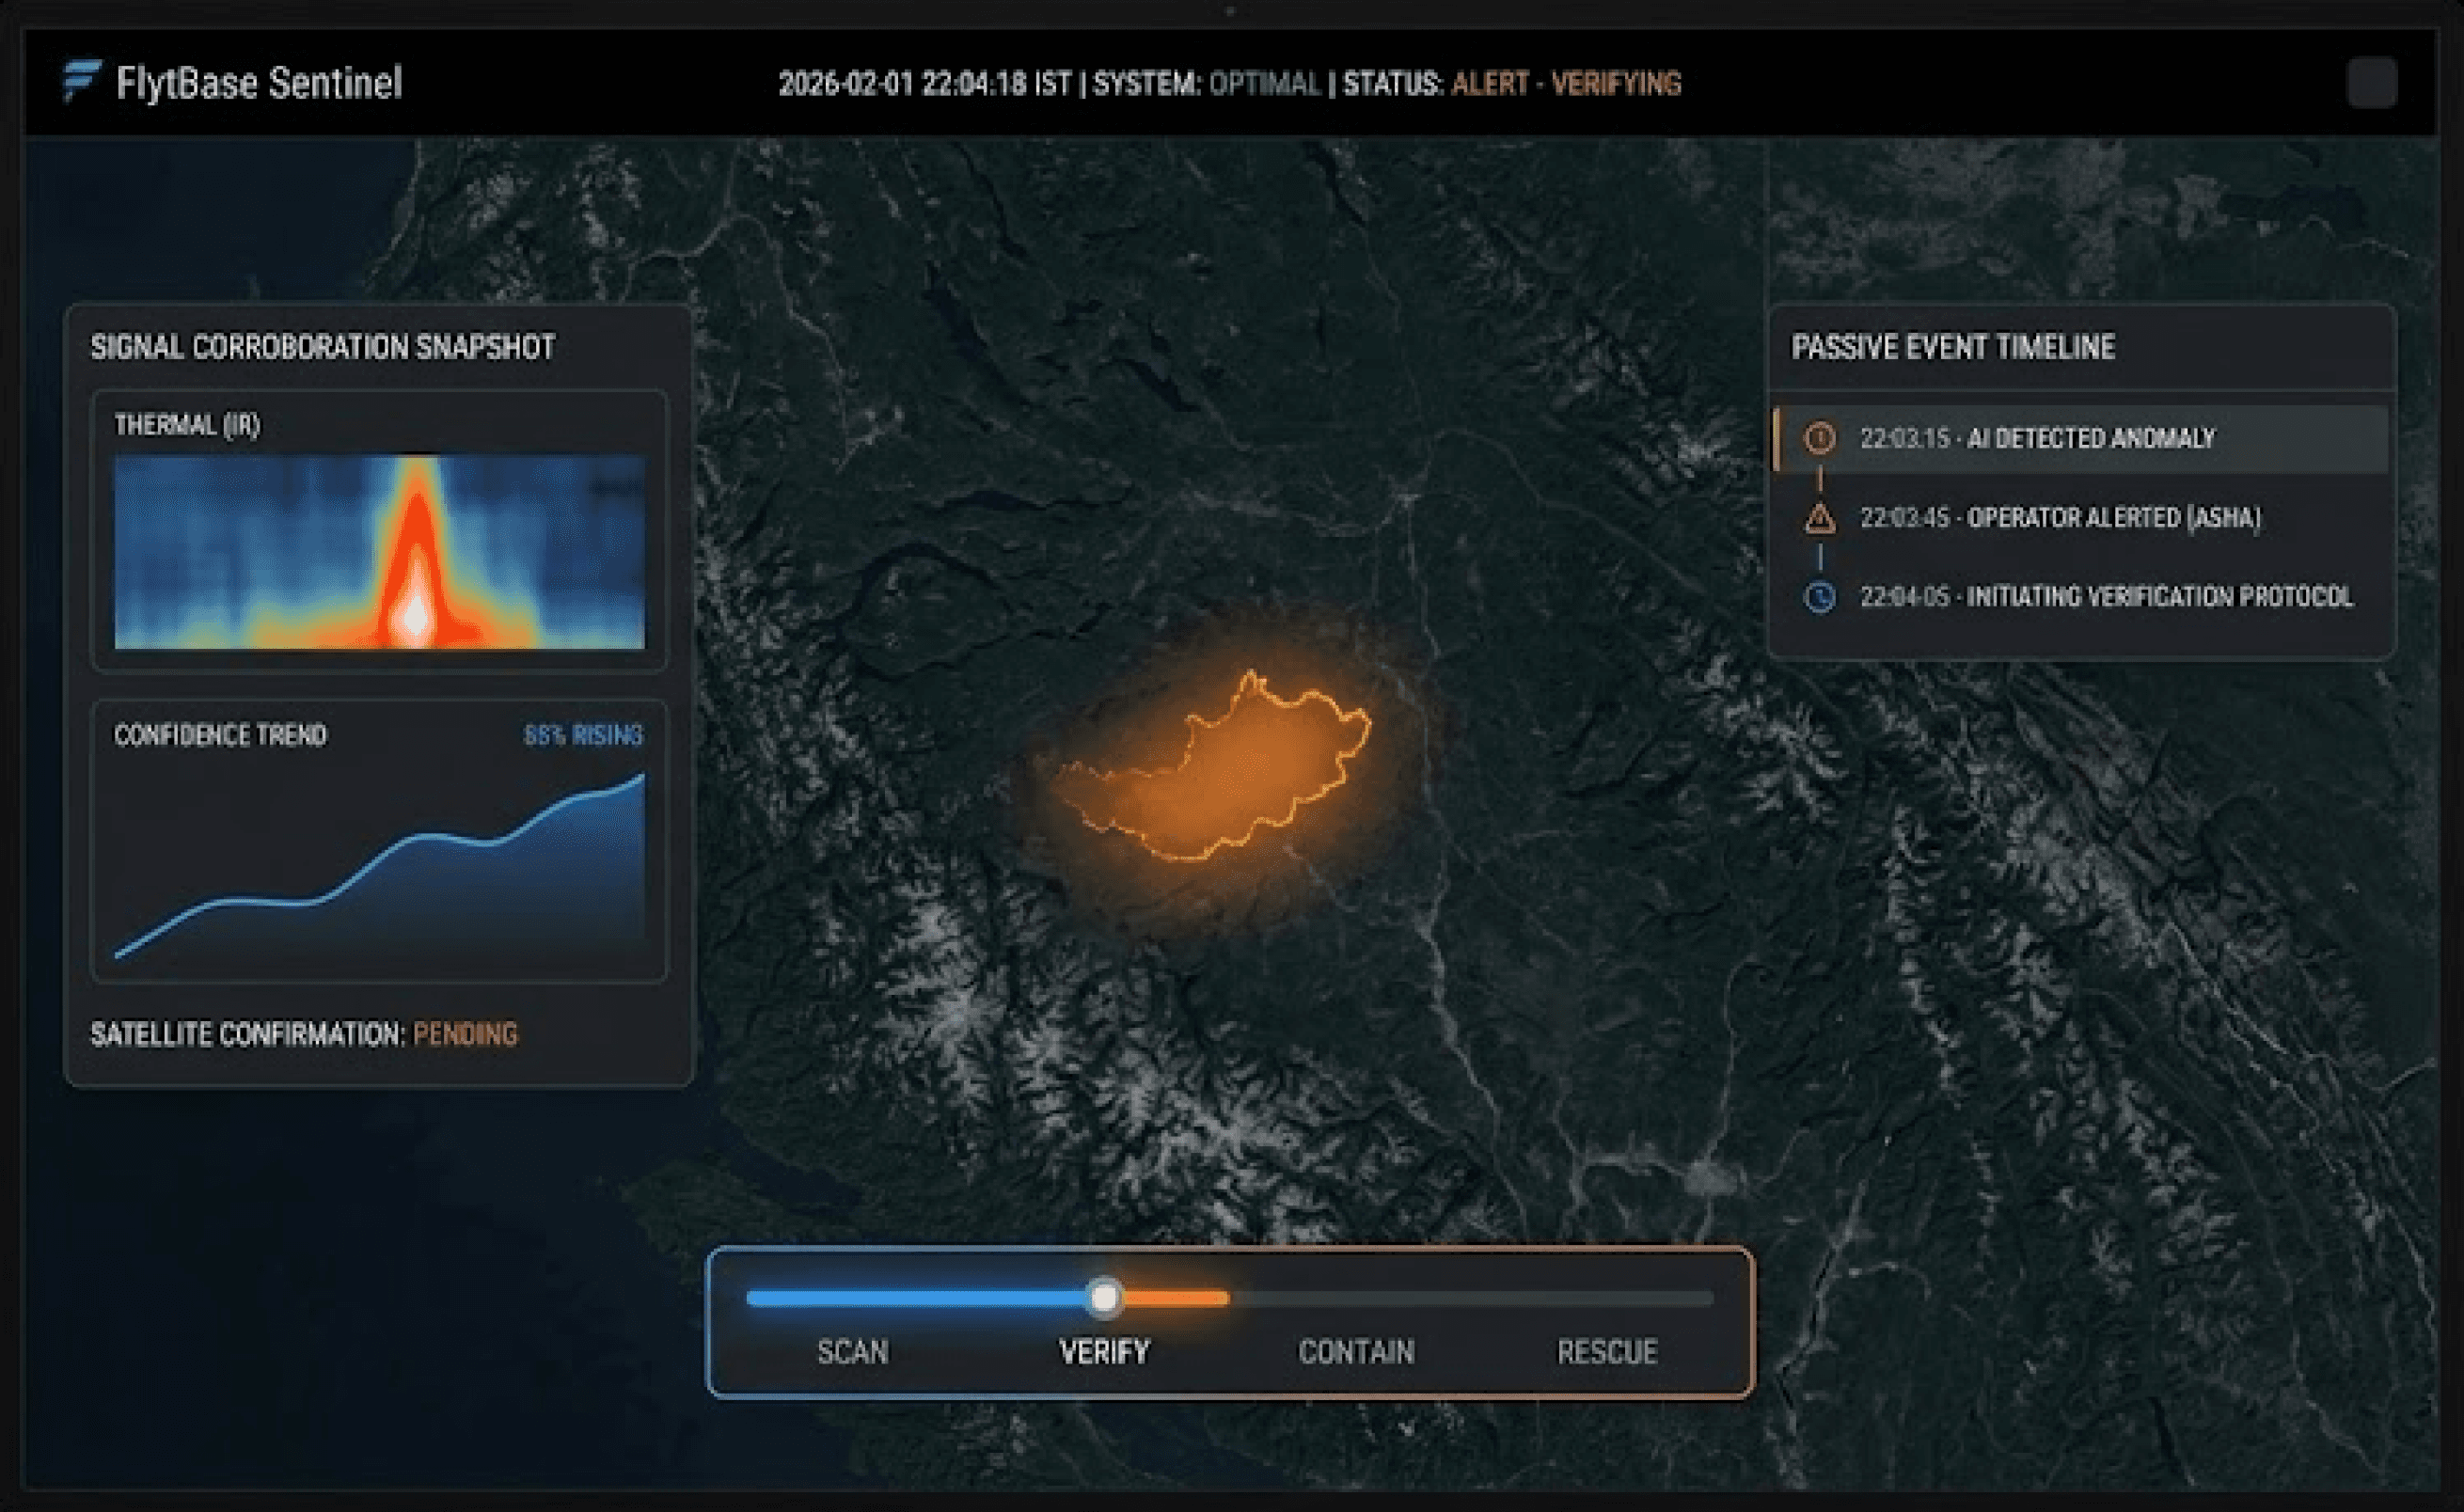Click the 88% RISING confidence label
This screenshot has height=1512, width=2464.
tap(583, 735)
